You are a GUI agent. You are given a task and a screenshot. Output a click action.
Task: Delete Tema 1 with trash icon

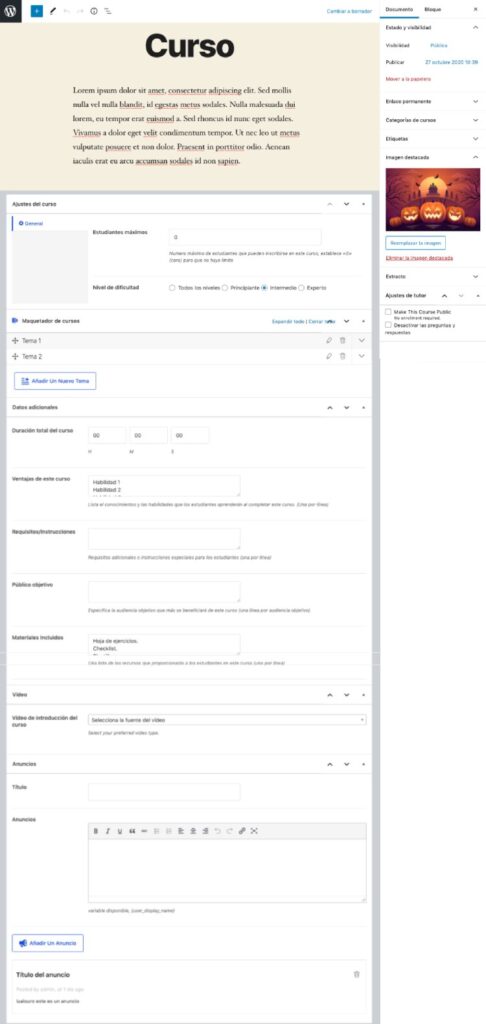click(342, 340)
